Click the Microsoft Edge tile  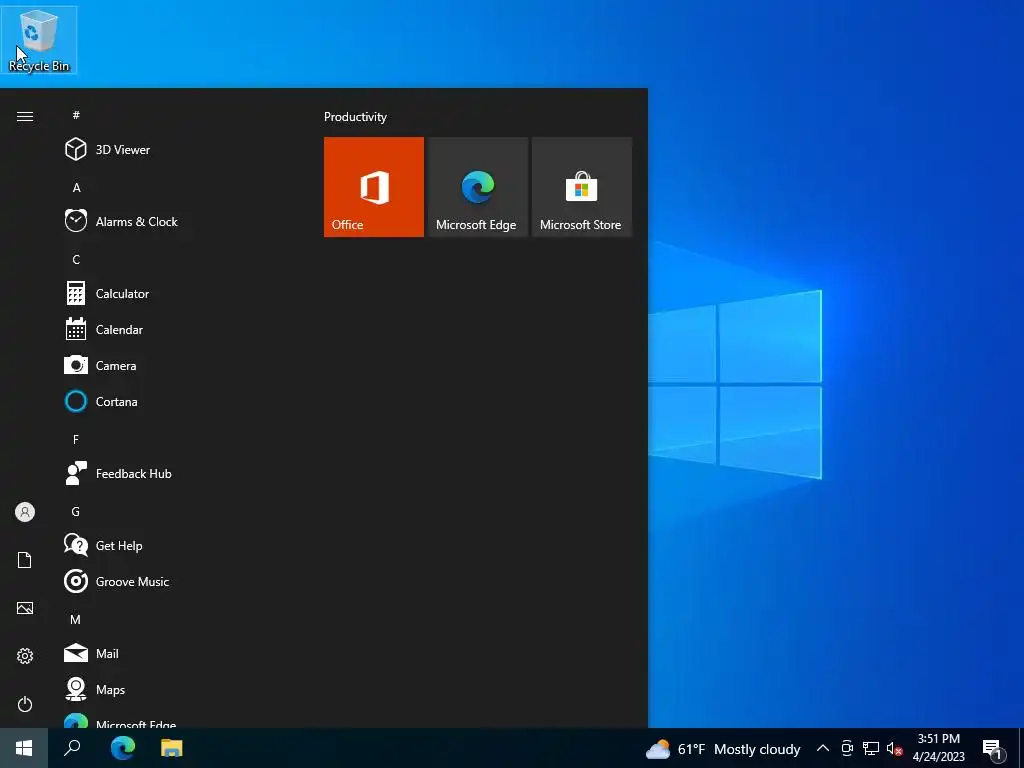(x=477, y=187)
